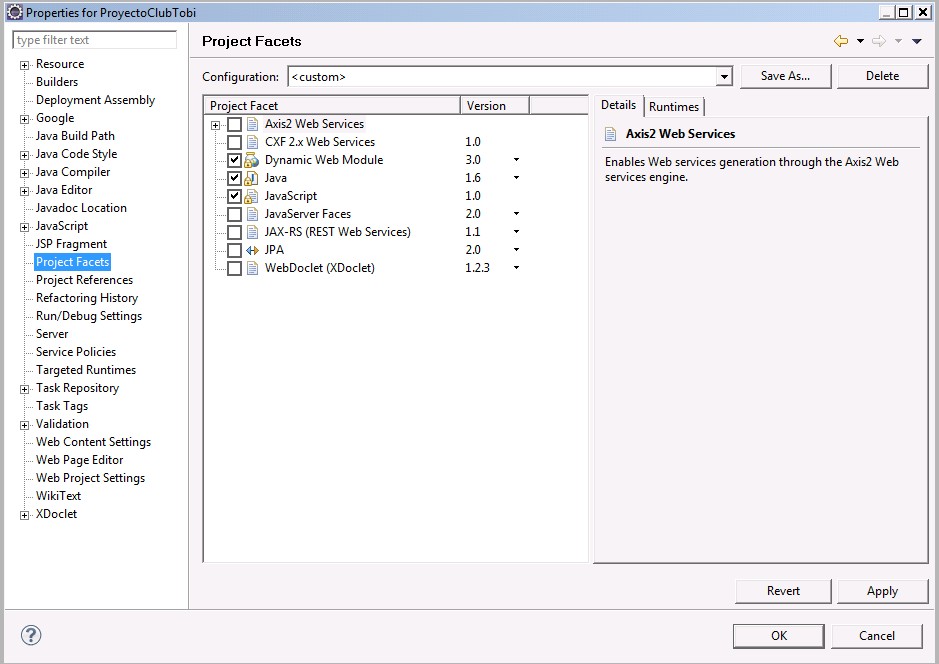
Task: Check the JPA facet checkbox
Action: tap(234, 250)
